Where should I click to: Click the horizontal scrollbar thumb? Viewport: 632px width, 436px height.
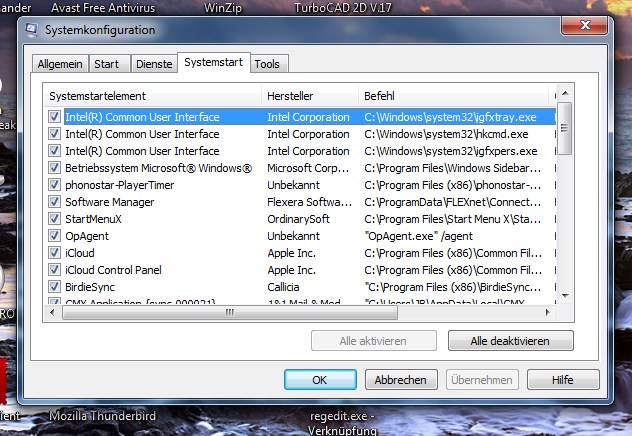(230, 313)
